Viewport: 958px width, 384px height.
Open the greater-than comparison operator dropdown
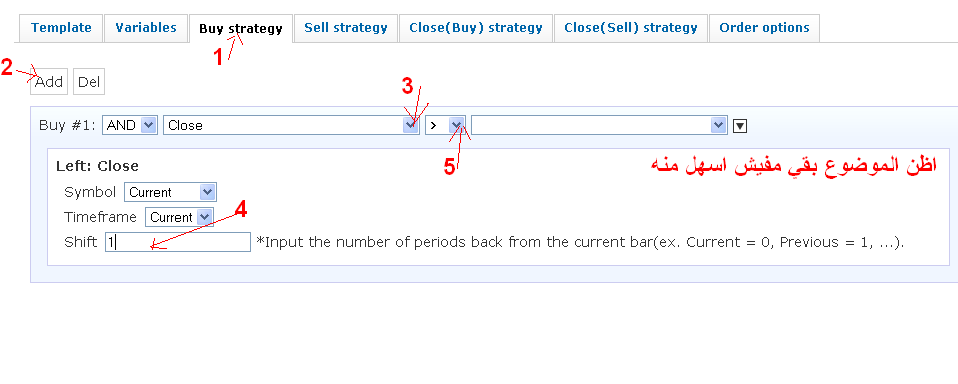click(x=445, y=125)
